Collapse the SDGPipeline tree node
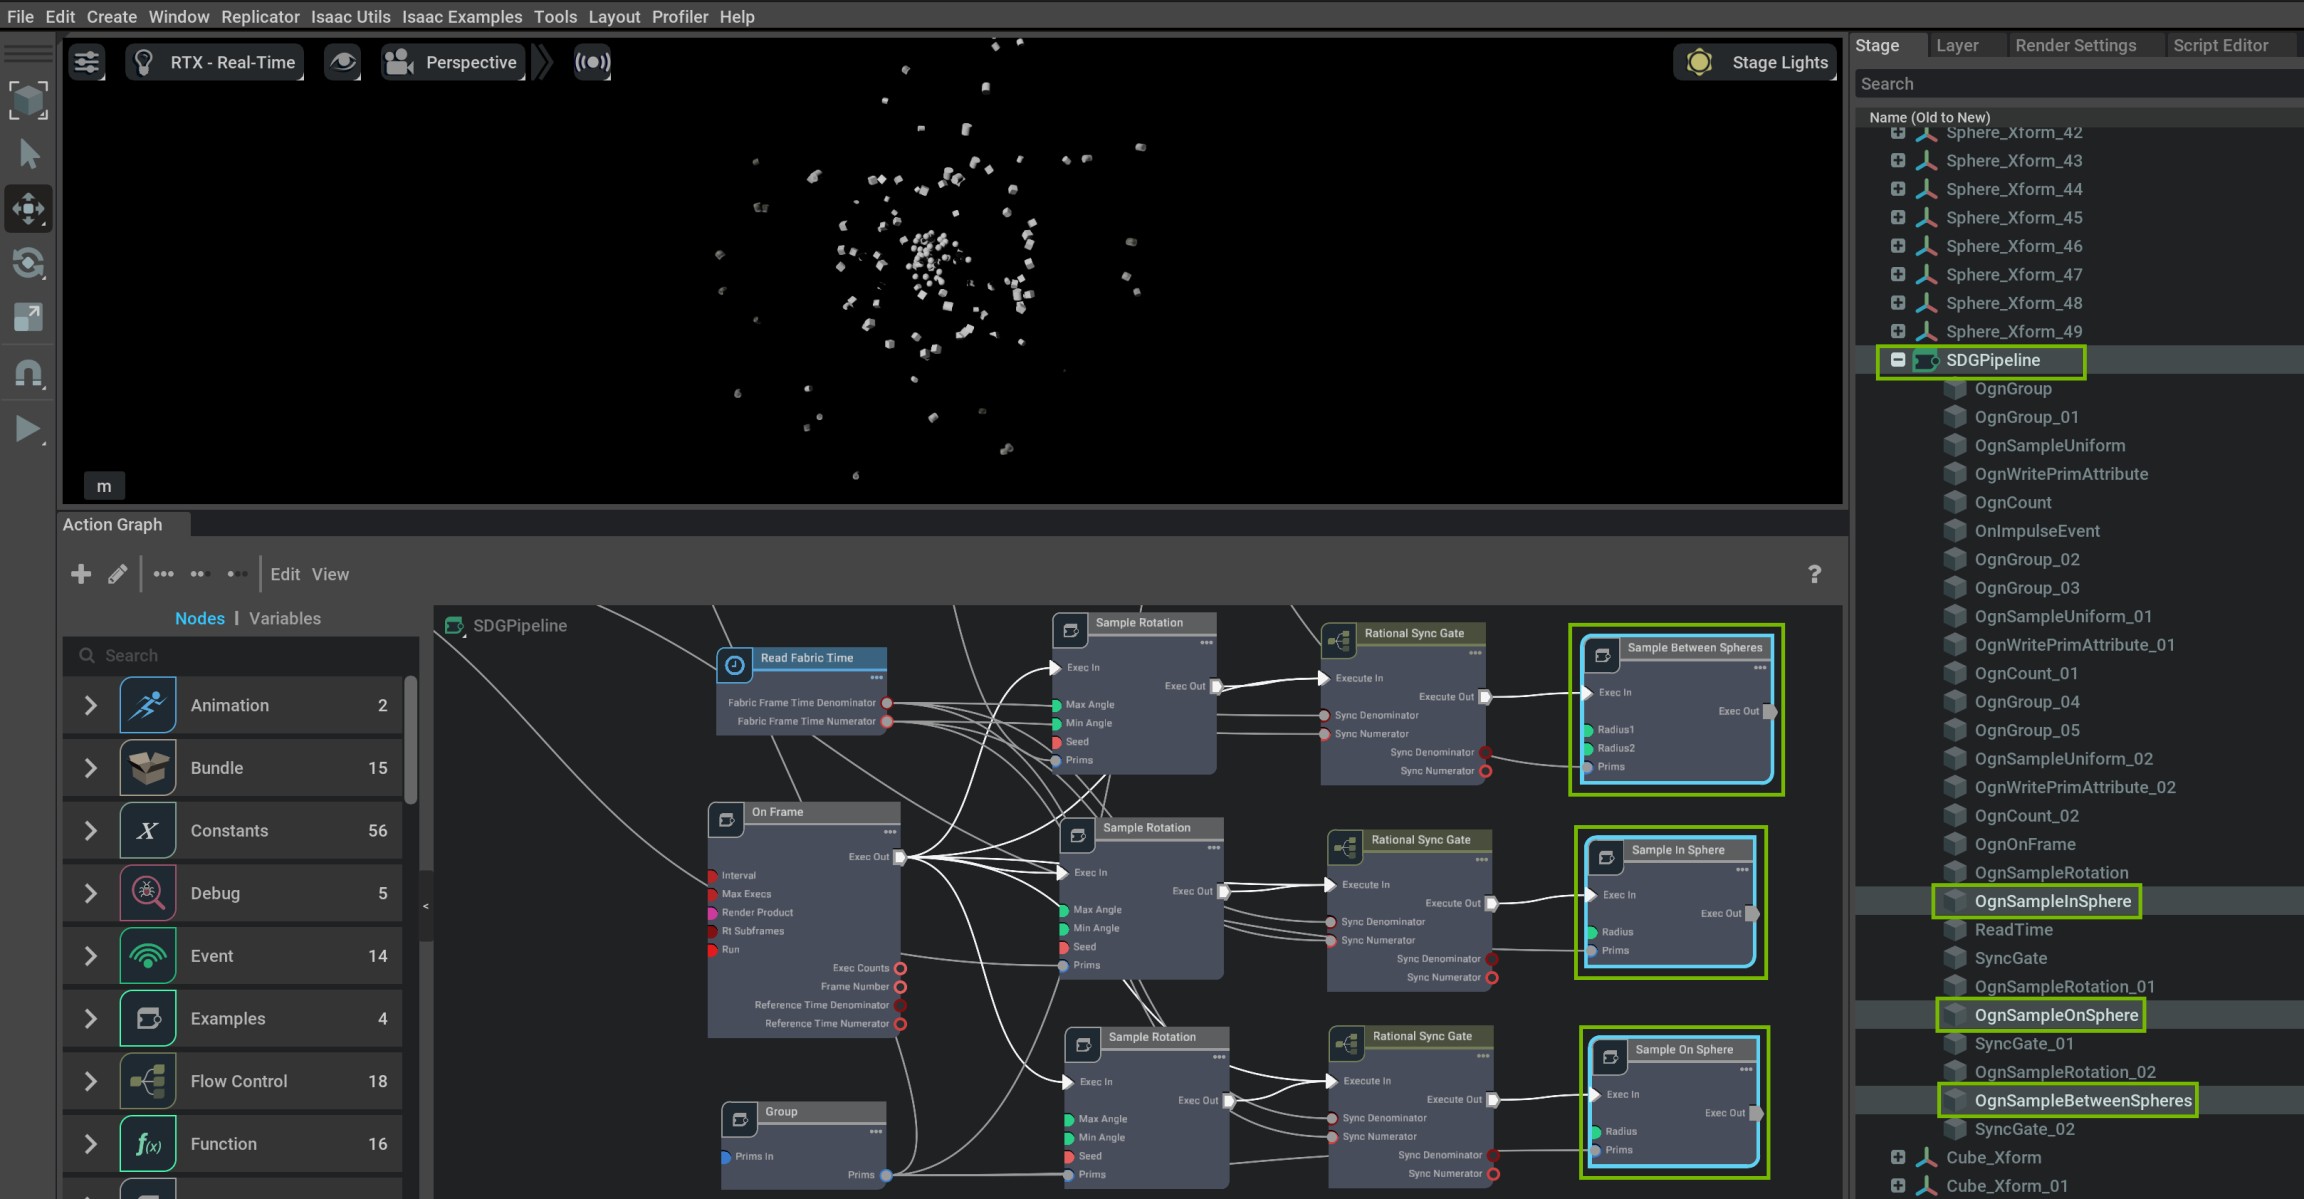The width and height of the screenshot is (2304, 1199). [1897, 360]
